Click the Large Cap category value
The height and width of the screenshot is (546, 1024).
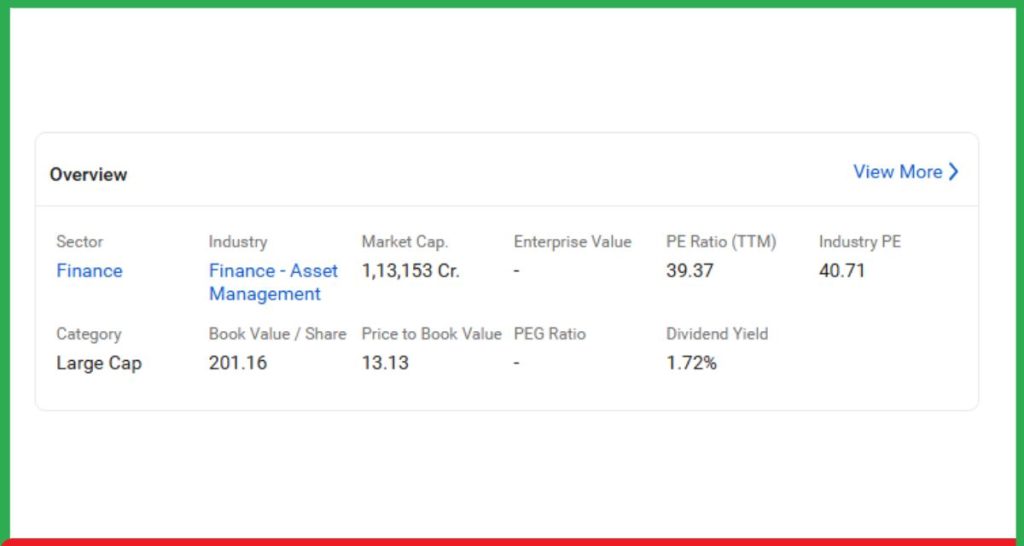click(99, 363)
